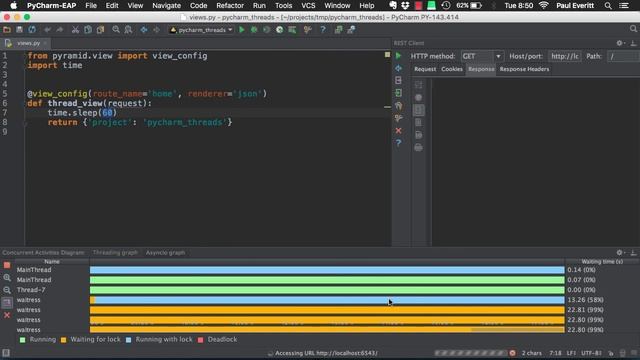Navigate forward with gray arrow icon
The width and height of the screenshot is (640, 360).
coord(156,29)
